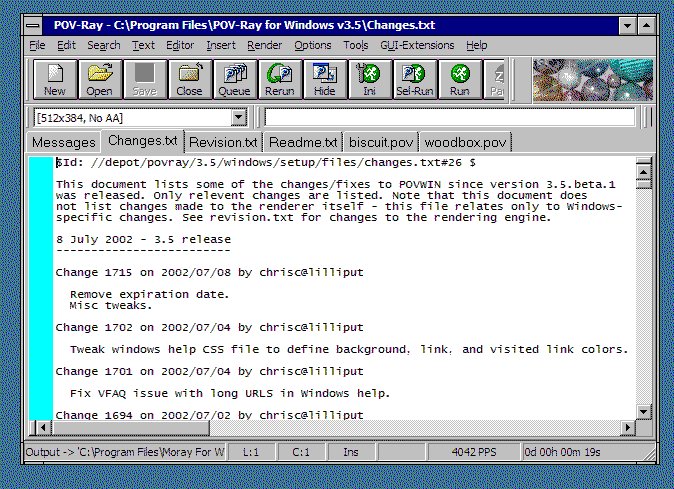Screen dimensions: 674x489
Task: Start rendering with the Run icon
Action: [x=459, y=79]
